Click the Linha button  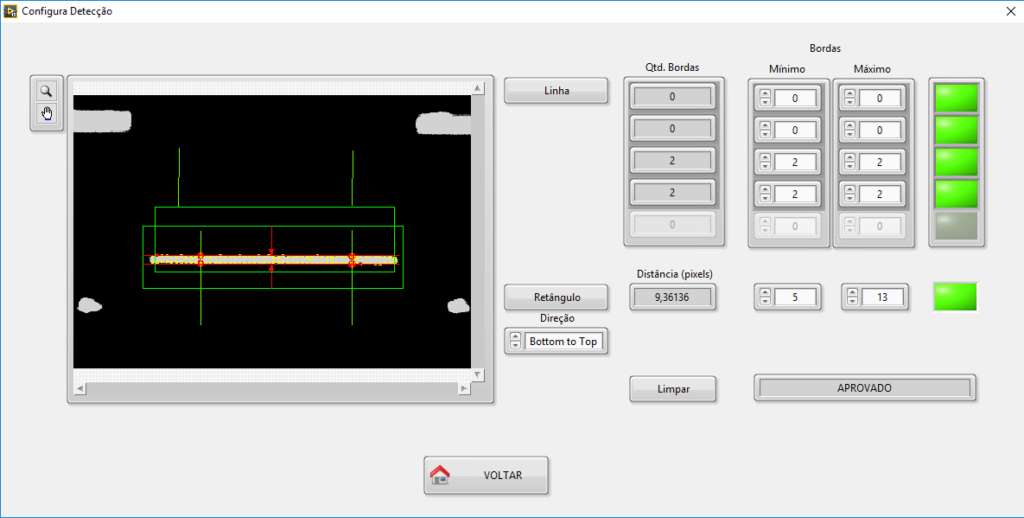556,91
